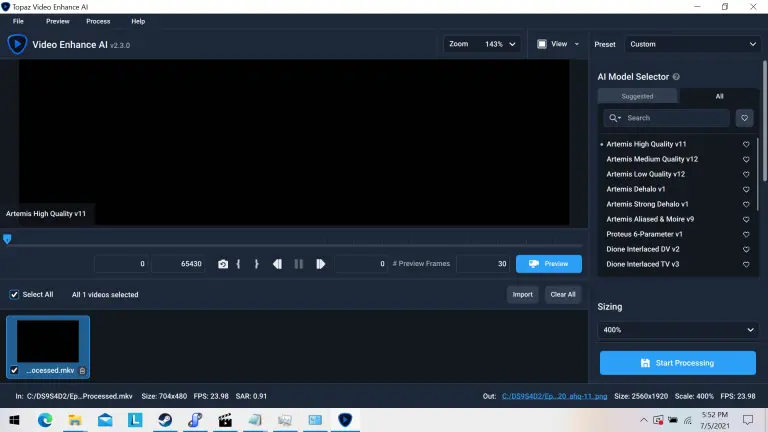Step back one frame
Screen dimensions: 768x432
(277, 264)
